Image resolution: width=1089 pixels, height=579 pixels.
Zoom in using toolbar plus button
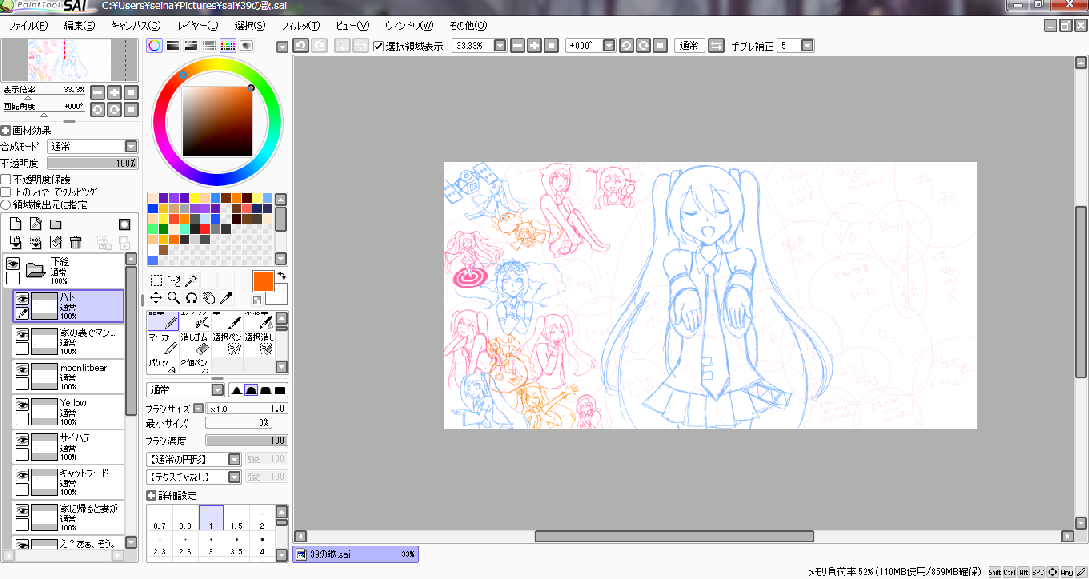pos(534,46)
